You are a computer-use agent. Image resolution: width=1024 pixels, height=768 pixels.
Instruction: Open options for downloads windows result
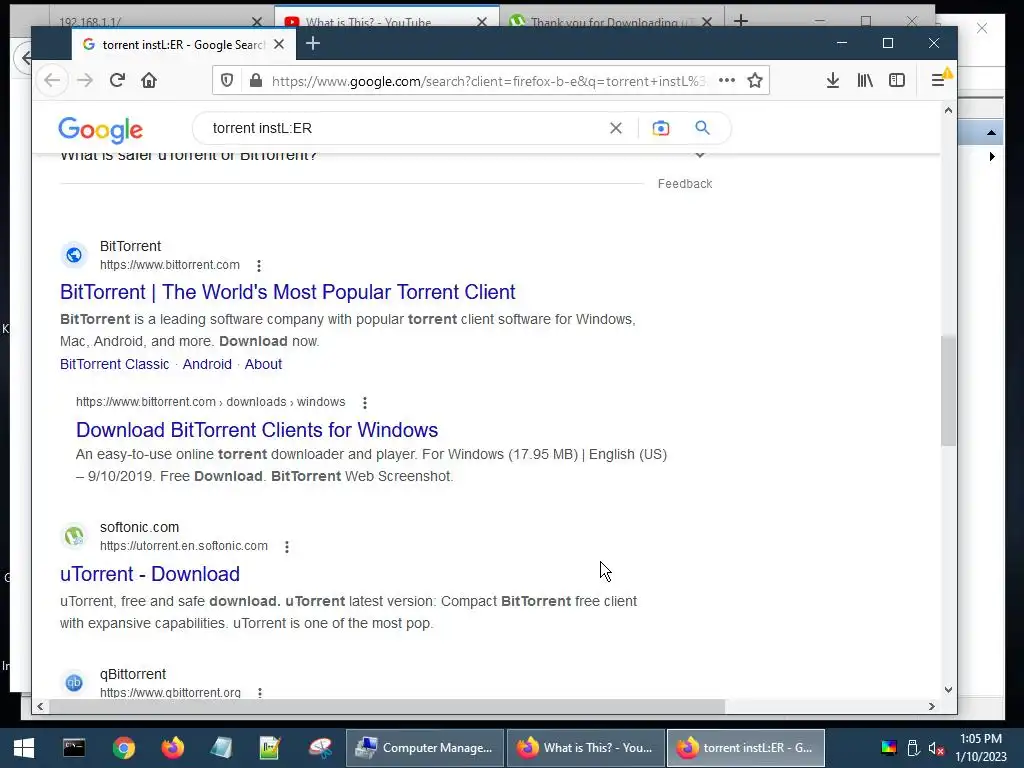coord(365,403)
